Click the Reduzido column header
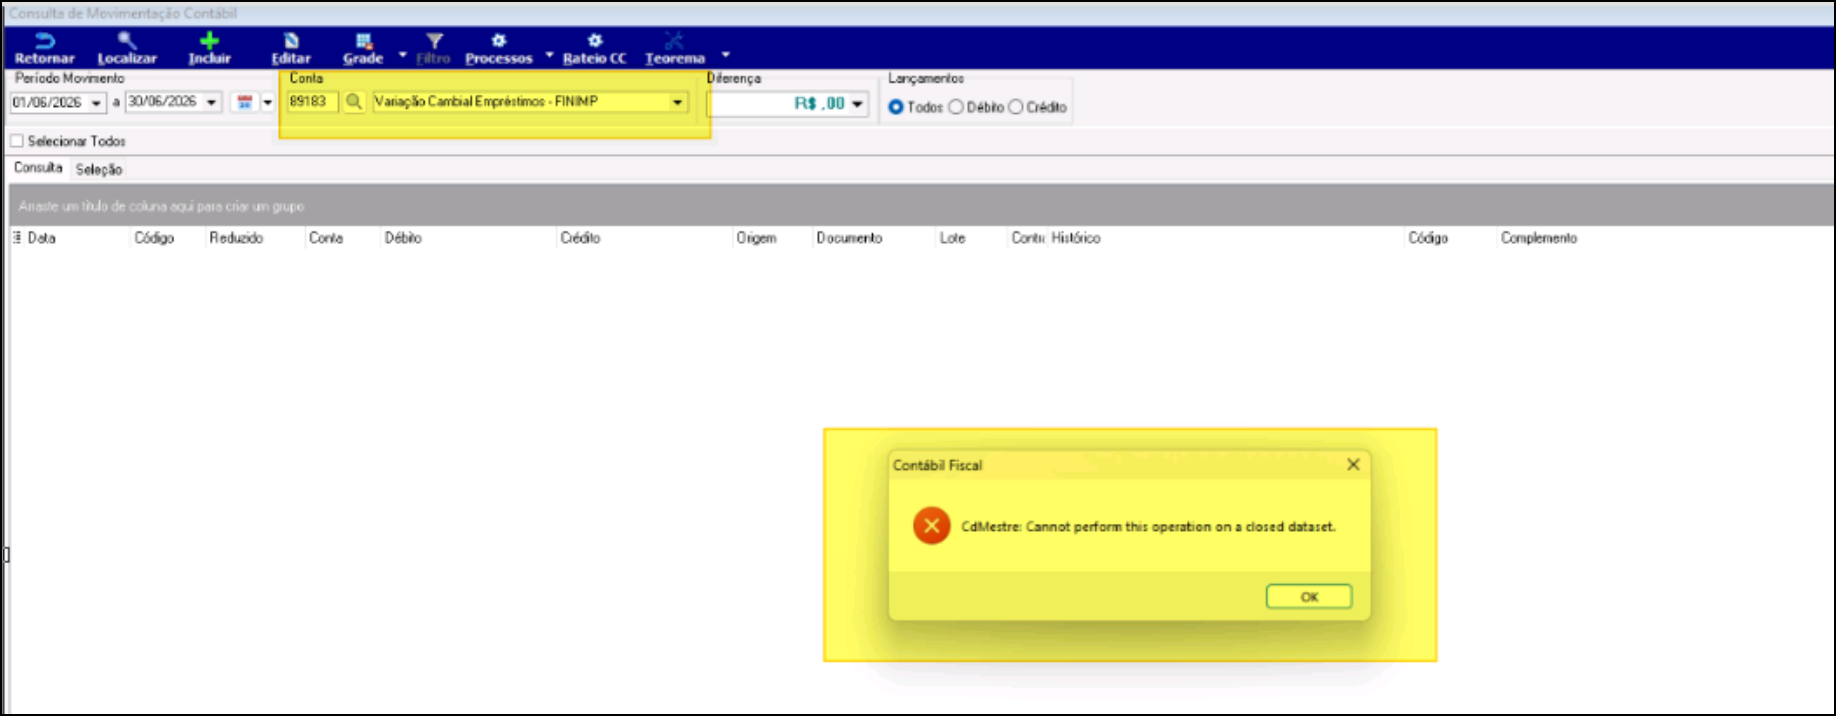1836x716 pixels. coord(236,238)
